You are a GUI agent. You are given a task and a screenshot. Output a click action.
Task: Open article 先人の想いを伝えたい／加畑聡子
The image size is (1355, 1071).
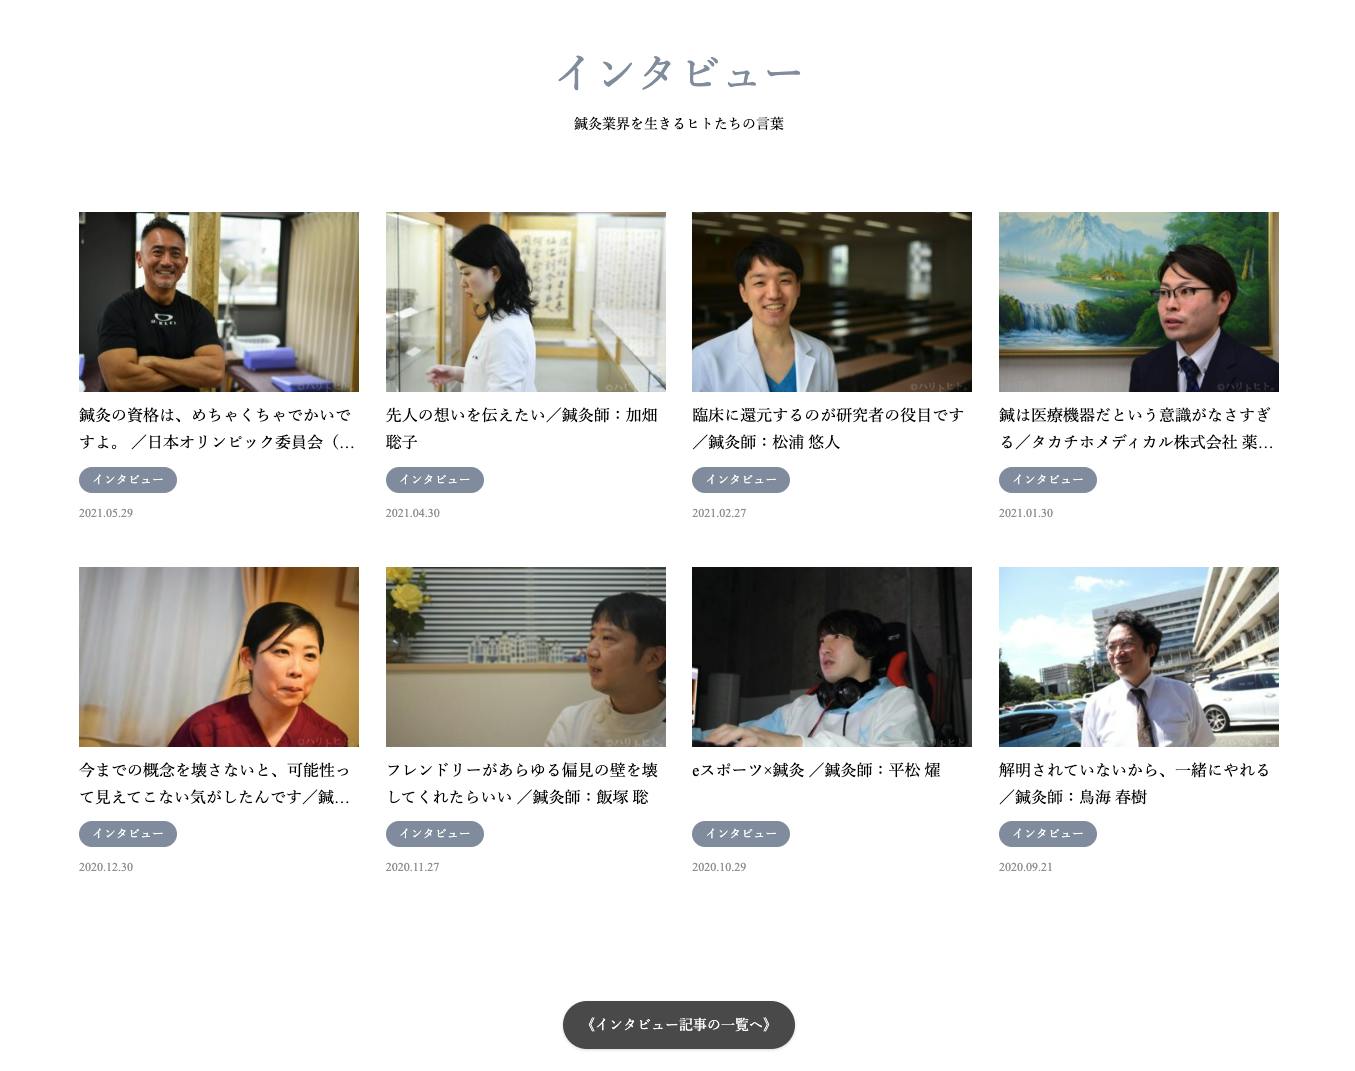tap(522, 428)
